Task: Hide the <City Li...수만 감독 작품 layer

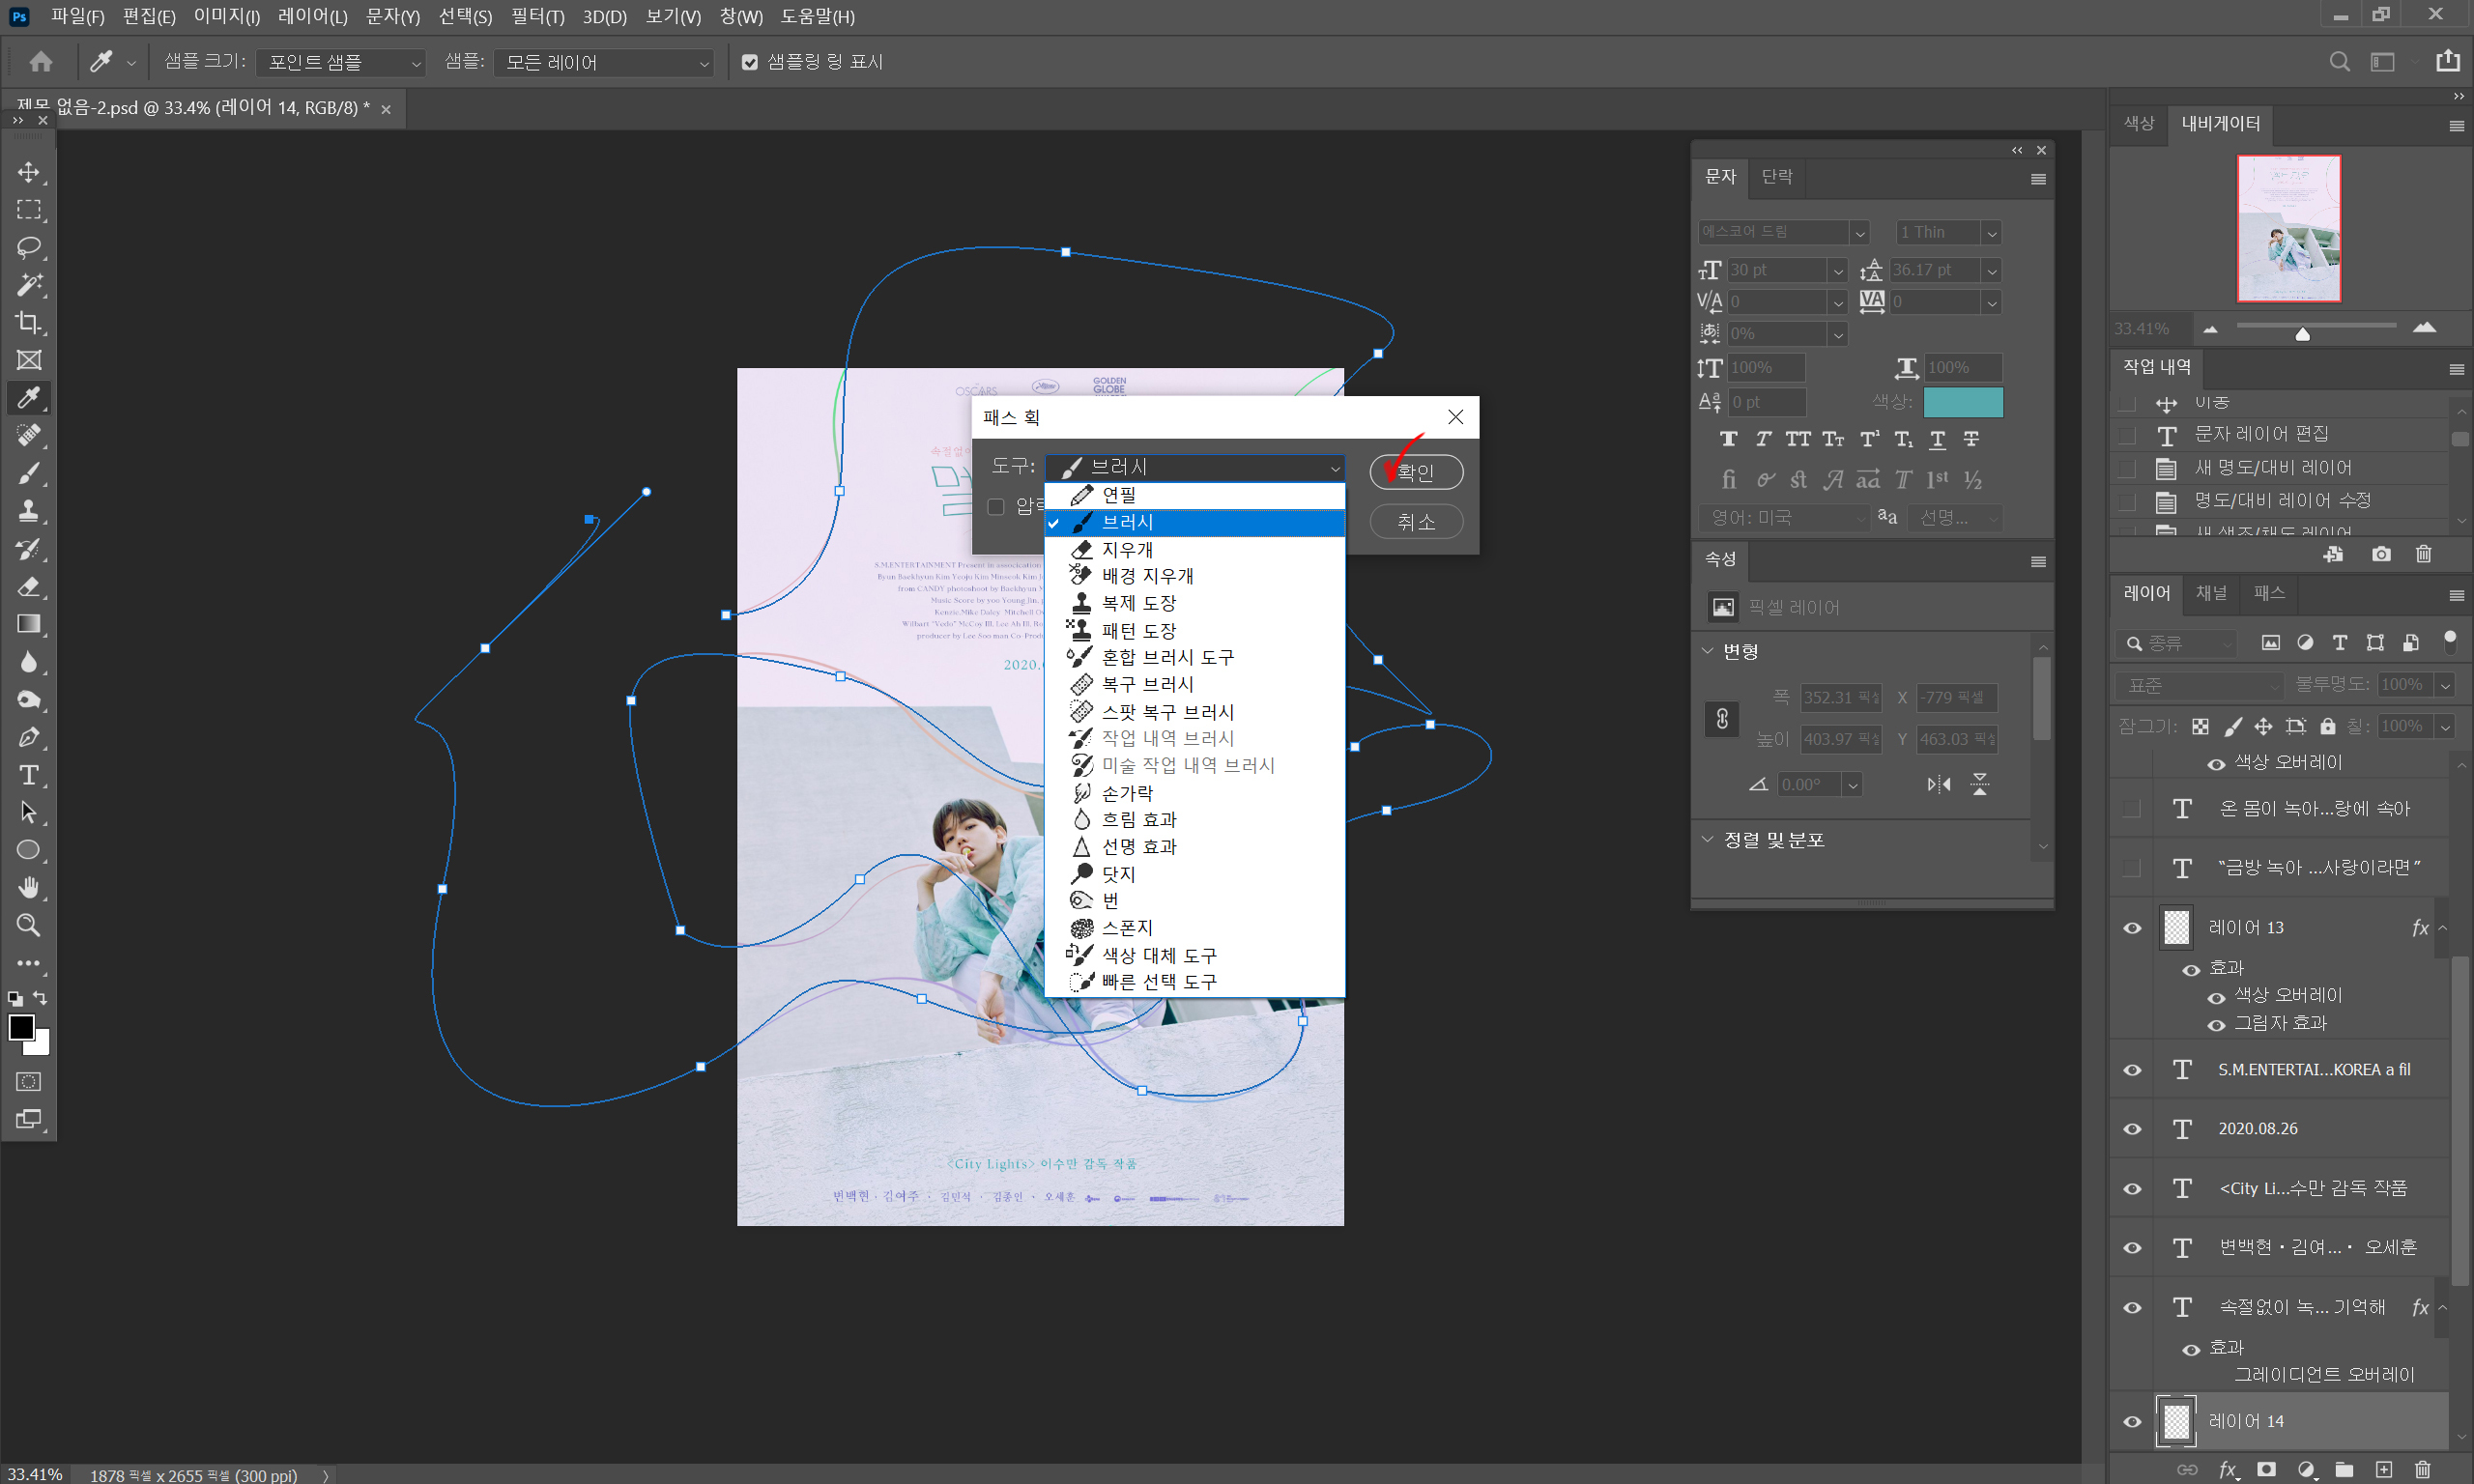Action: pos(2132,1189)
